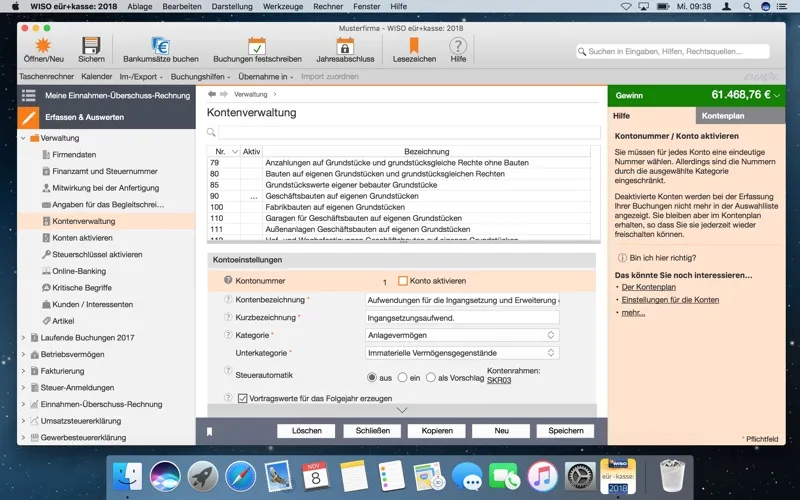This screenshot has width=800, height=500.
Task: Select Steuerautomatik option als Vorschlag
Action: pos(431,378)
